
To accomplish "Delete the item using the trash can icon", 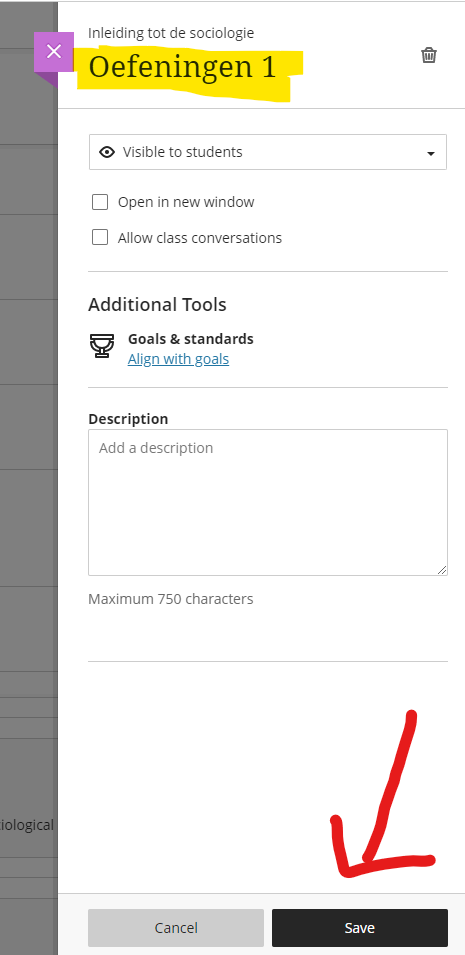I will pyautogui.click(x=429, y=55).
